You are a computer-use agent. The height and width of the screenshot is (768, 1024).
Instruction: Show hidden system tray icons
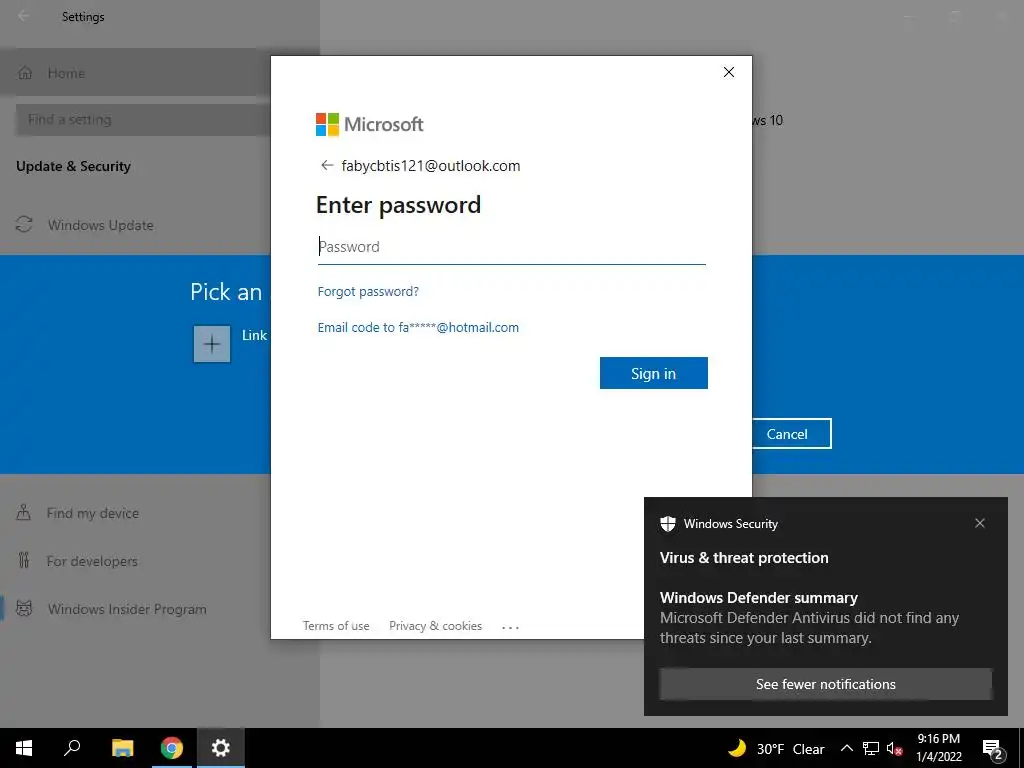pyautogui.click(x=846, y=748)
